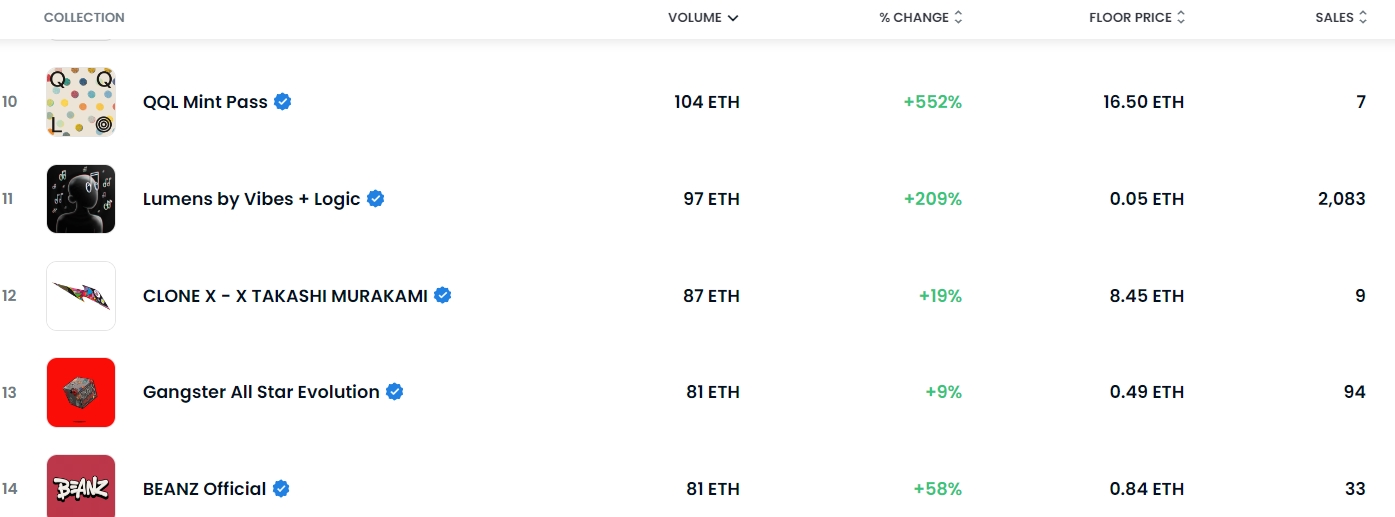Screen dimensions: 1395x517
Task: Click the Gangster All Star Evolution thumbnail
Action: pyautogui.click(x=81, y=392)
